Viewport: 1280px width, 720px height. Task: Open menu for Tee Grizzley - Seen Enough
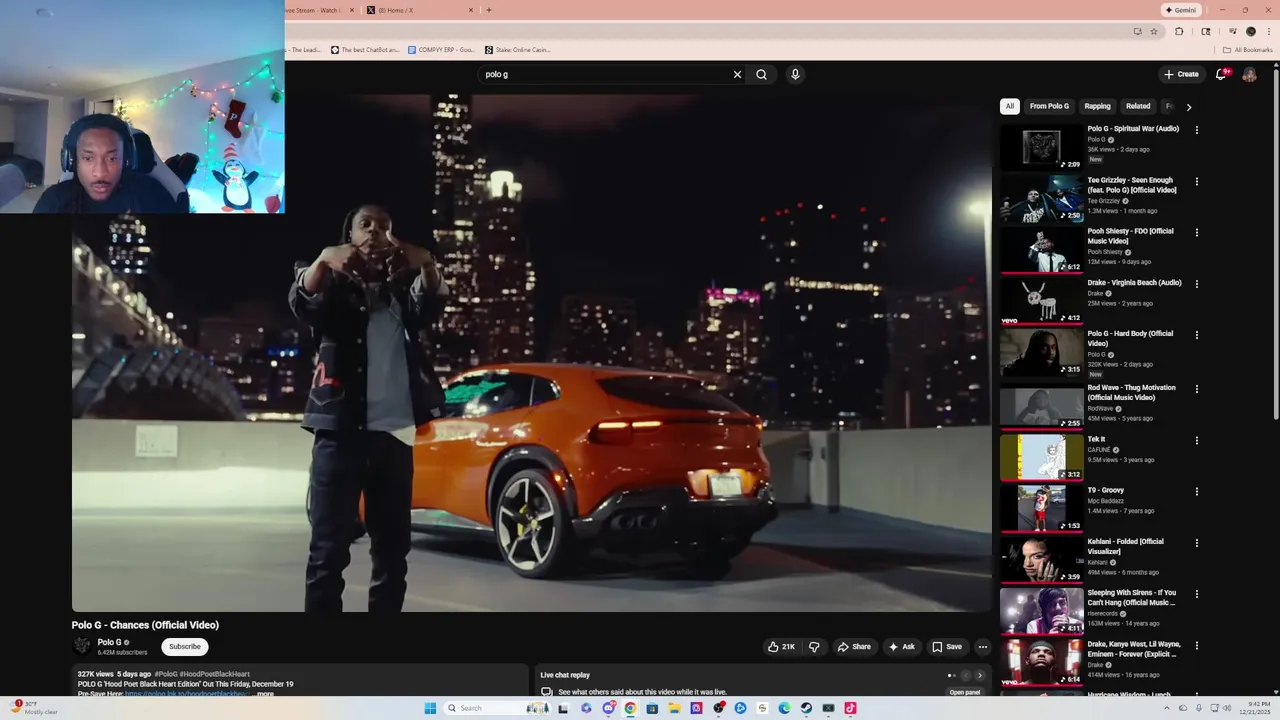(x=1196, y=182)
